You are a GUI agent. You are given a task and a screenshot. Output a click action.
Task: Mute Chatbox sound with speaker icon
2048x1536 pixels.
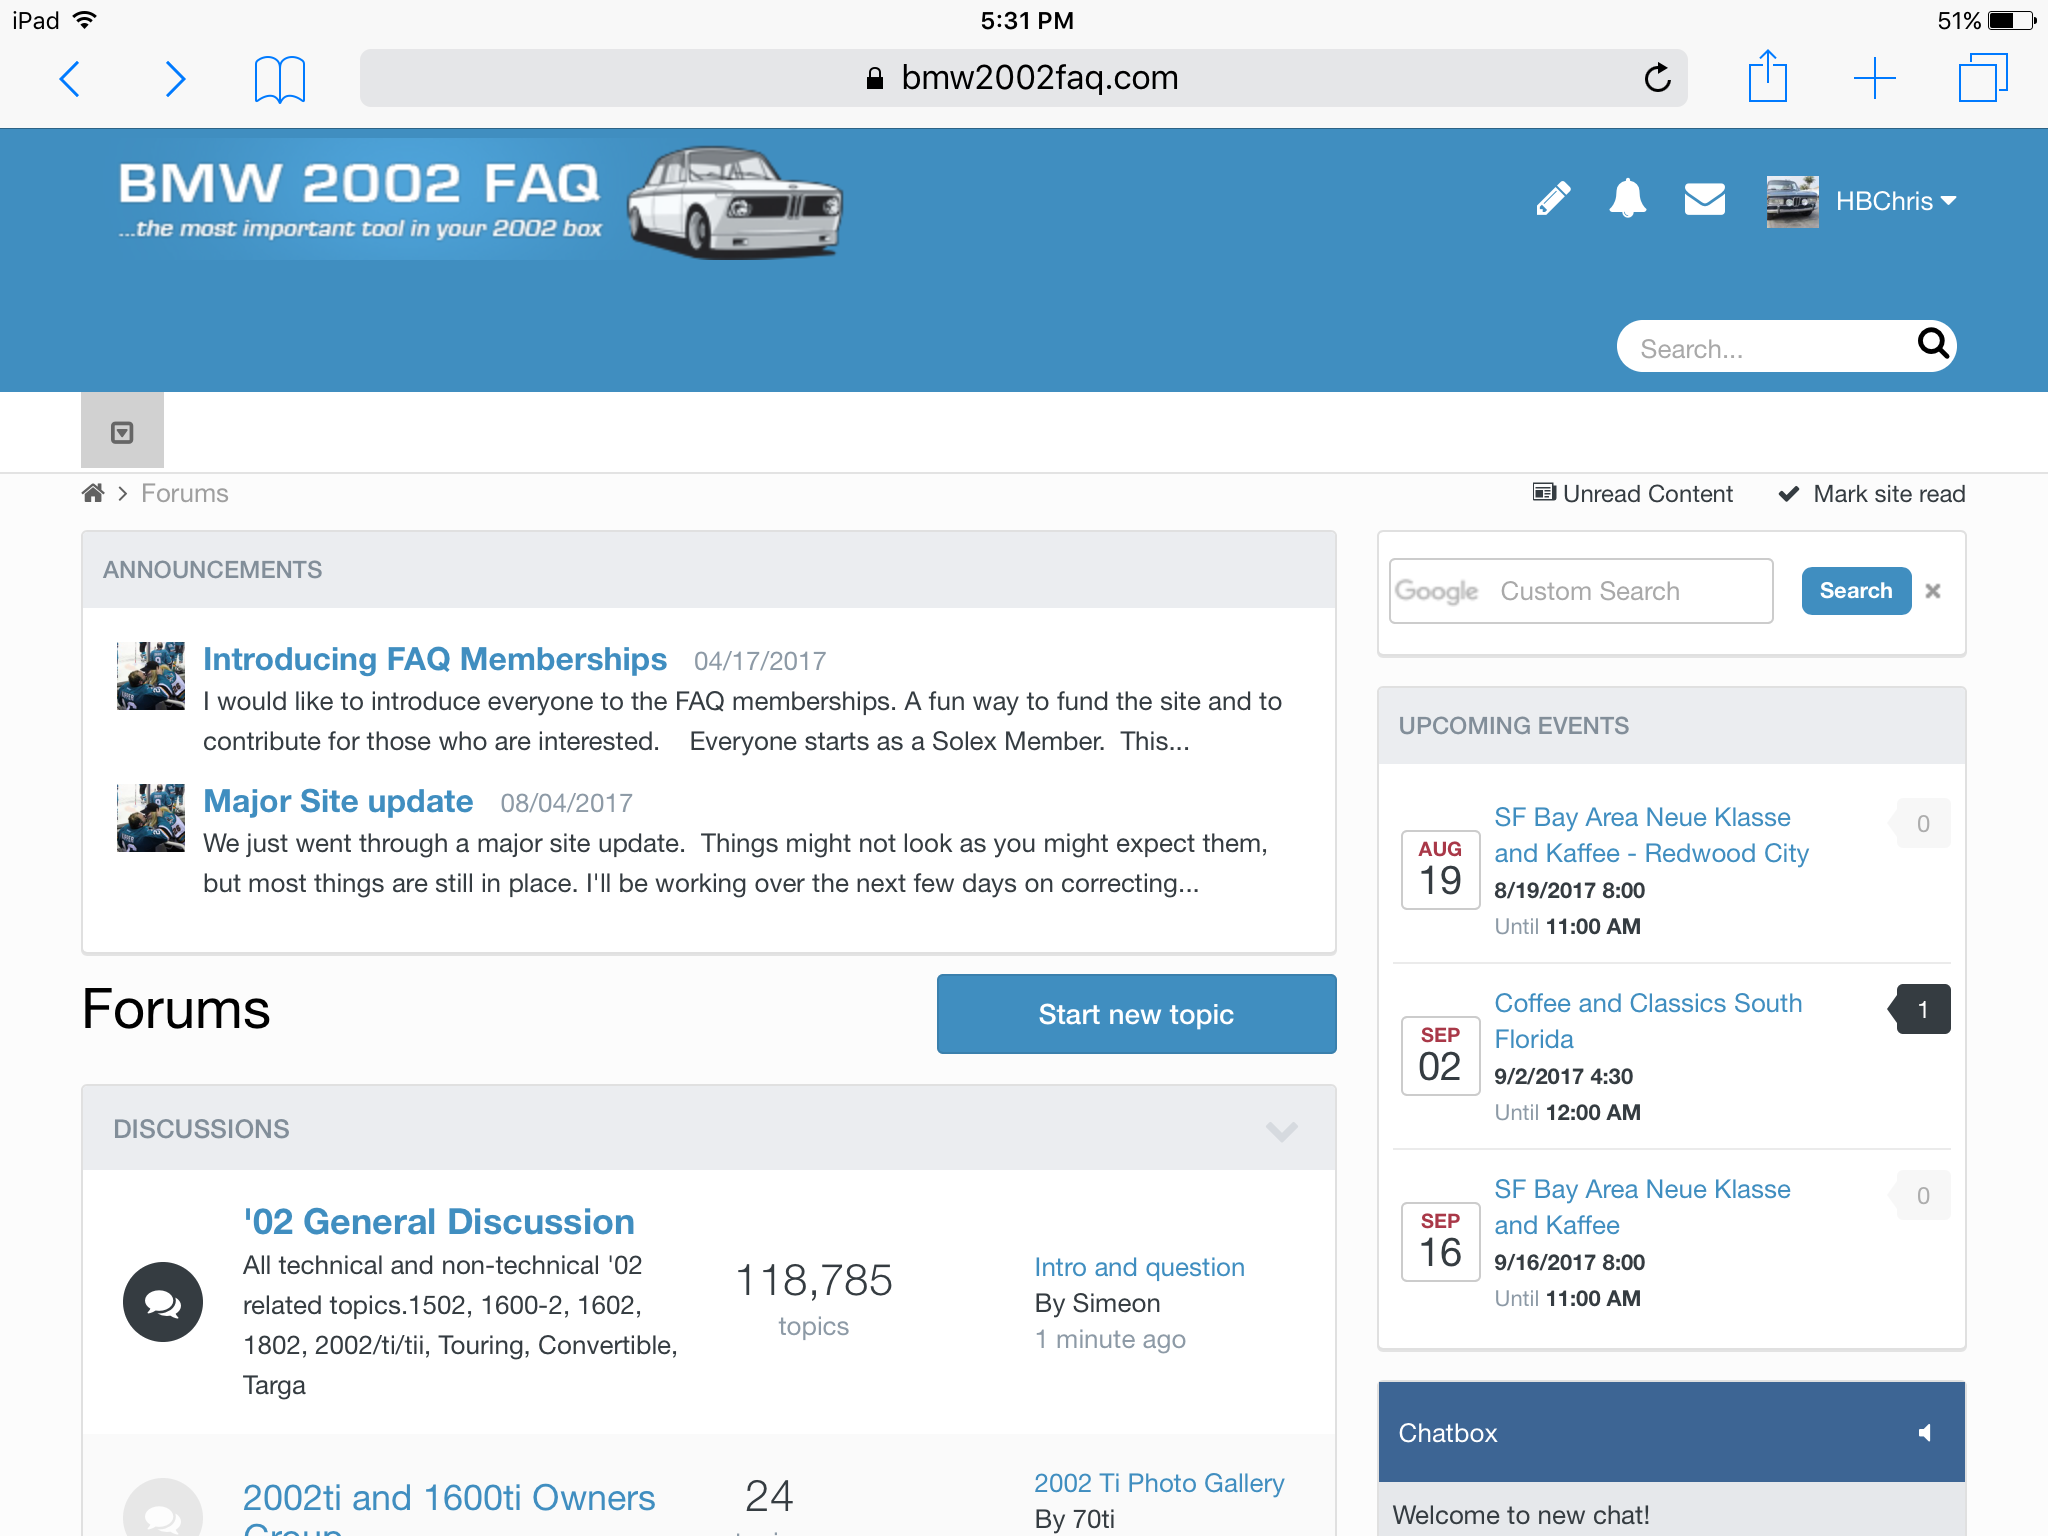point(1924,1433)
